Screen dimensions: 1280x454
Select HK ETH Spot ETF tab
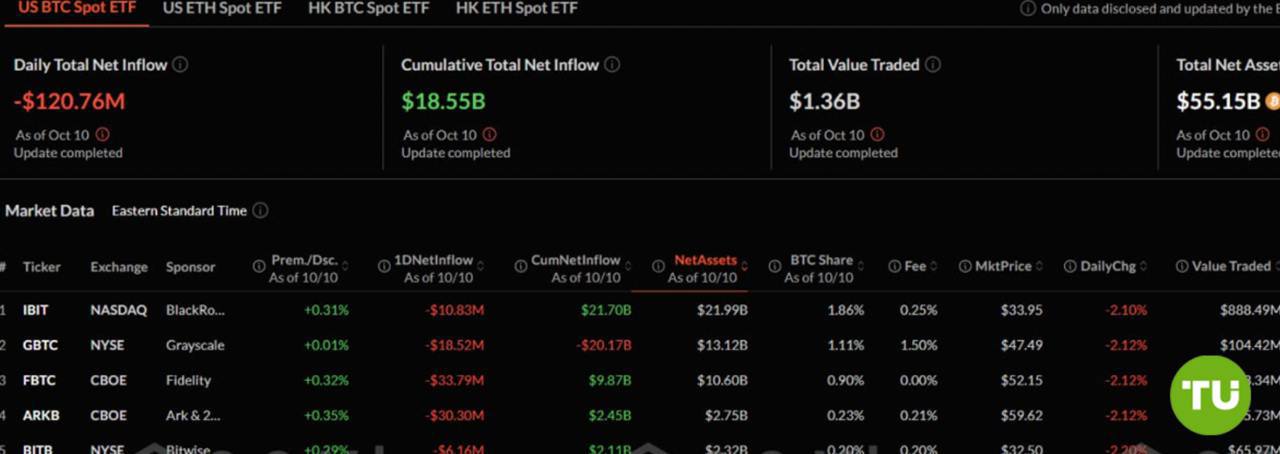516,8
